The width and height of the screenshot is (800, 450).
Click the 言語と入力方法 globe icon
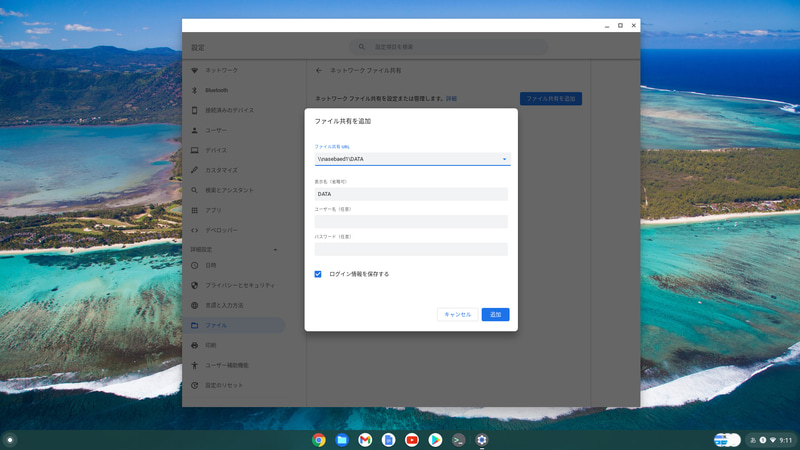tap(194, 305)
